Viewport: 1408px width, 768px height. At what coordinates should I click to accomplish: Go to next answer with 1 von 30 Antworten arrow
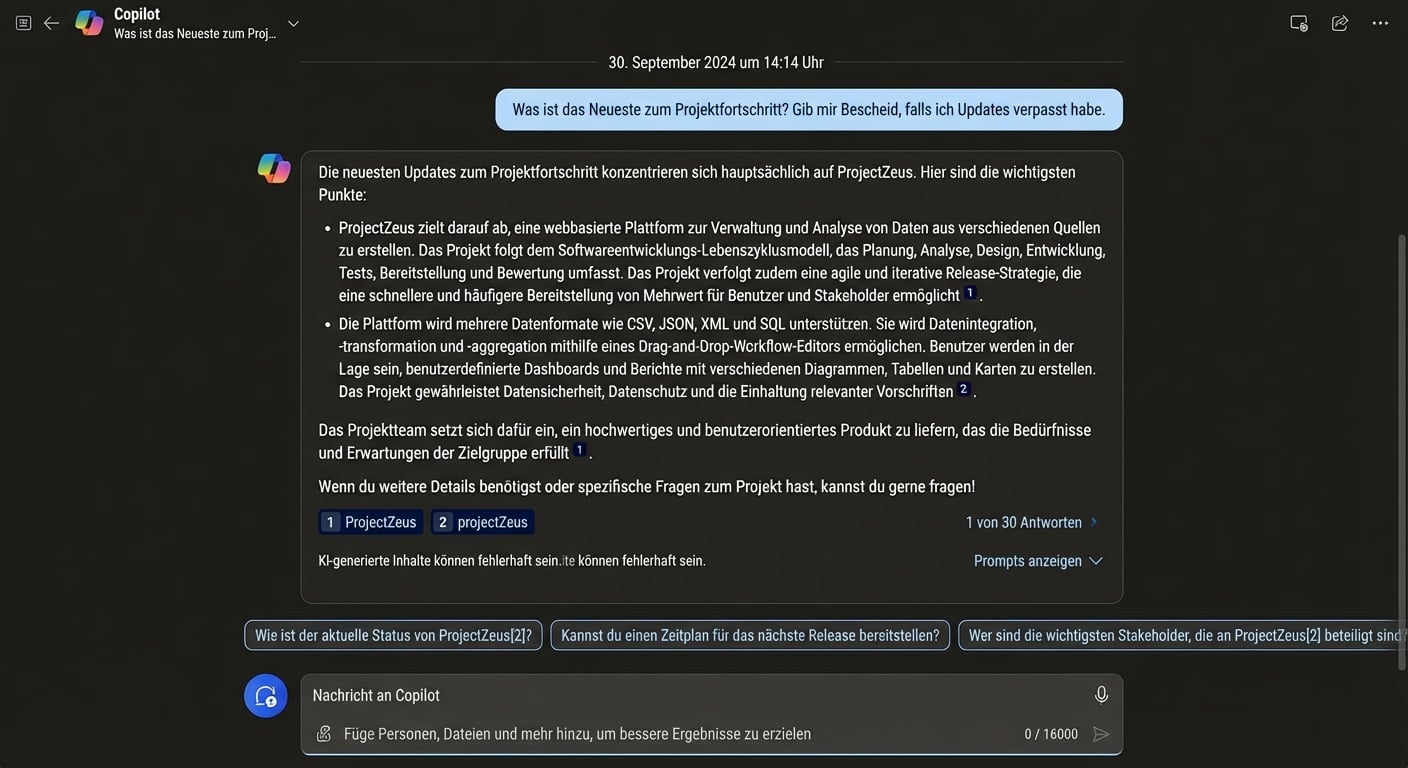click(1094, 522)
